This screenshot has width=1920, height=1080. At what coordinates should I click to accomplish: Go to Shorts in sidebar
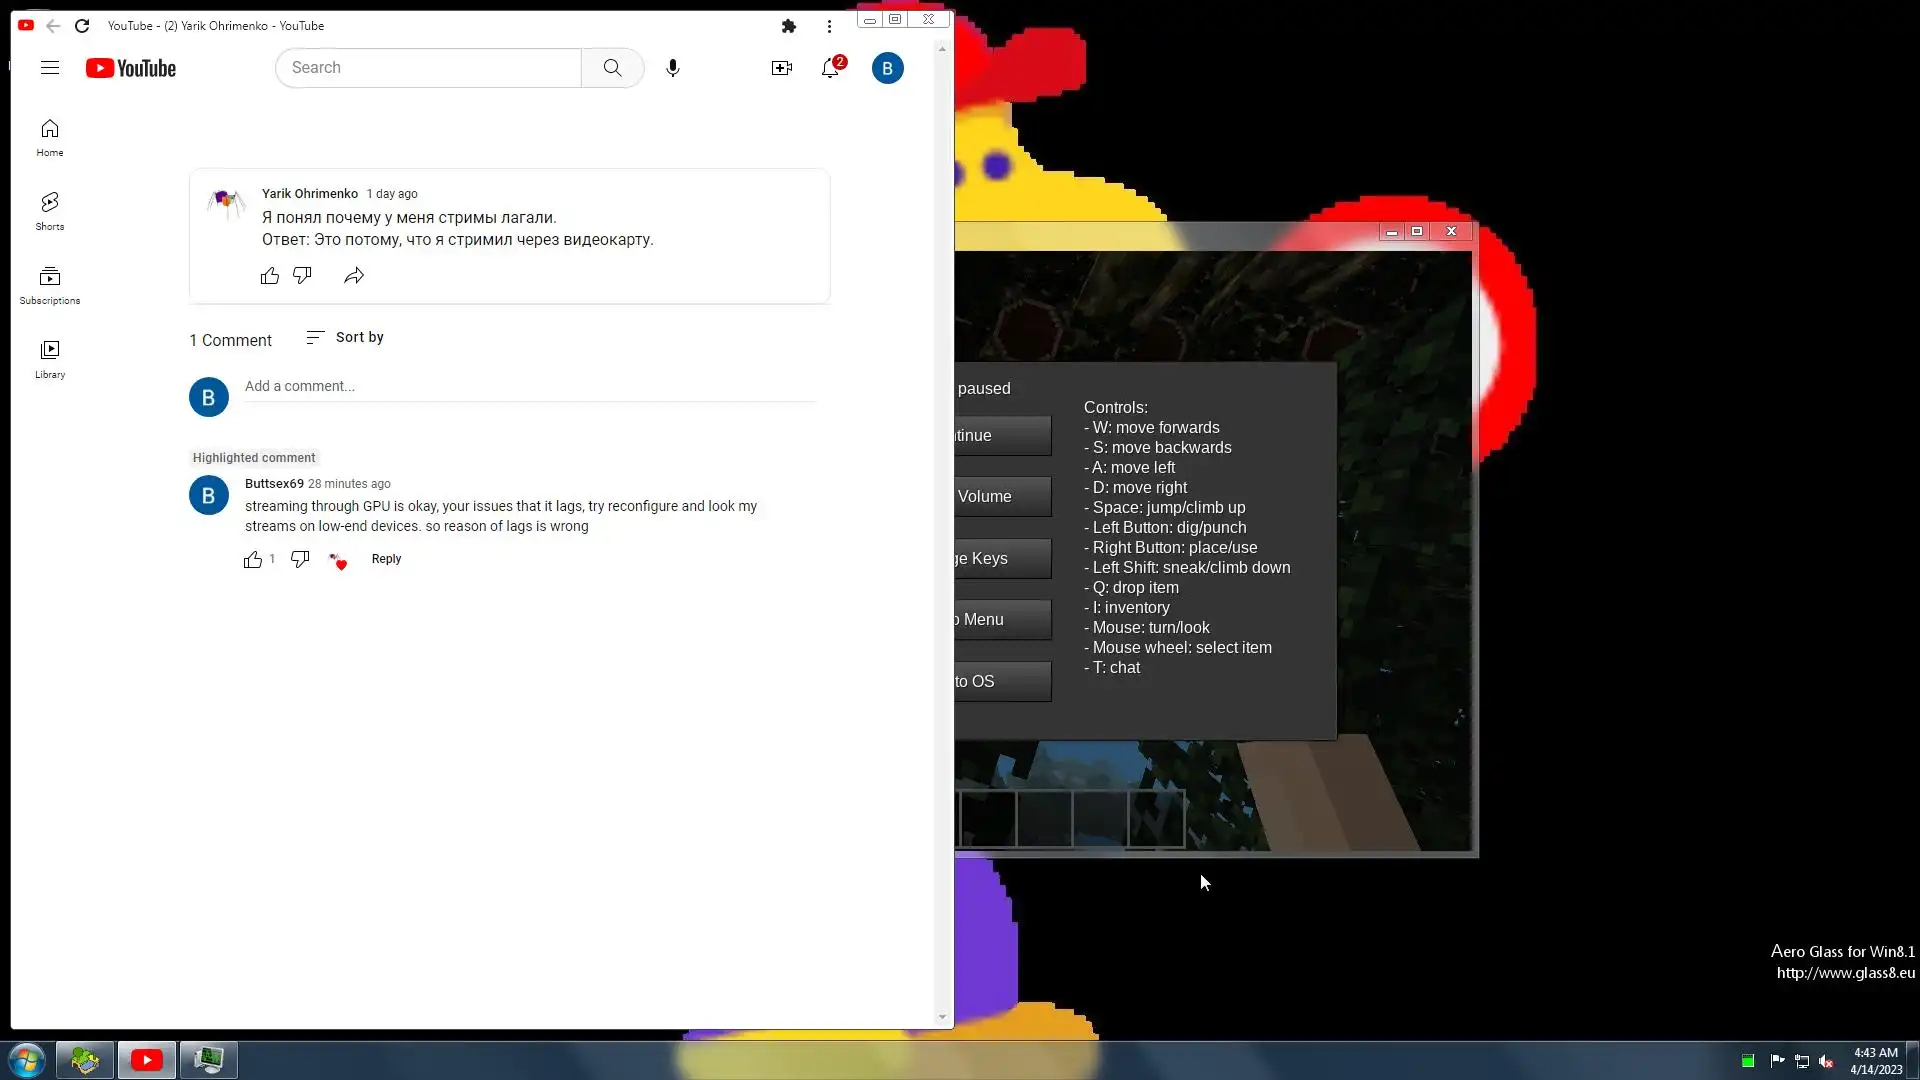click(50, 211)
